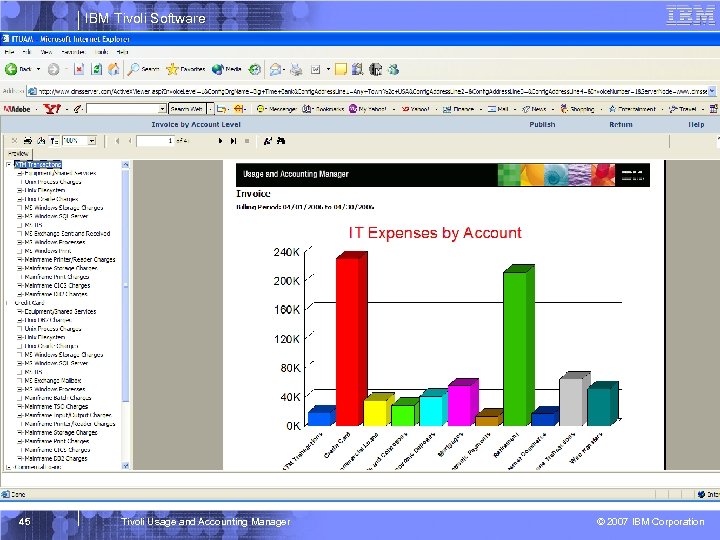
Task: Open Yahoo Bookmarks toolbar button
Action: [323, 109]
